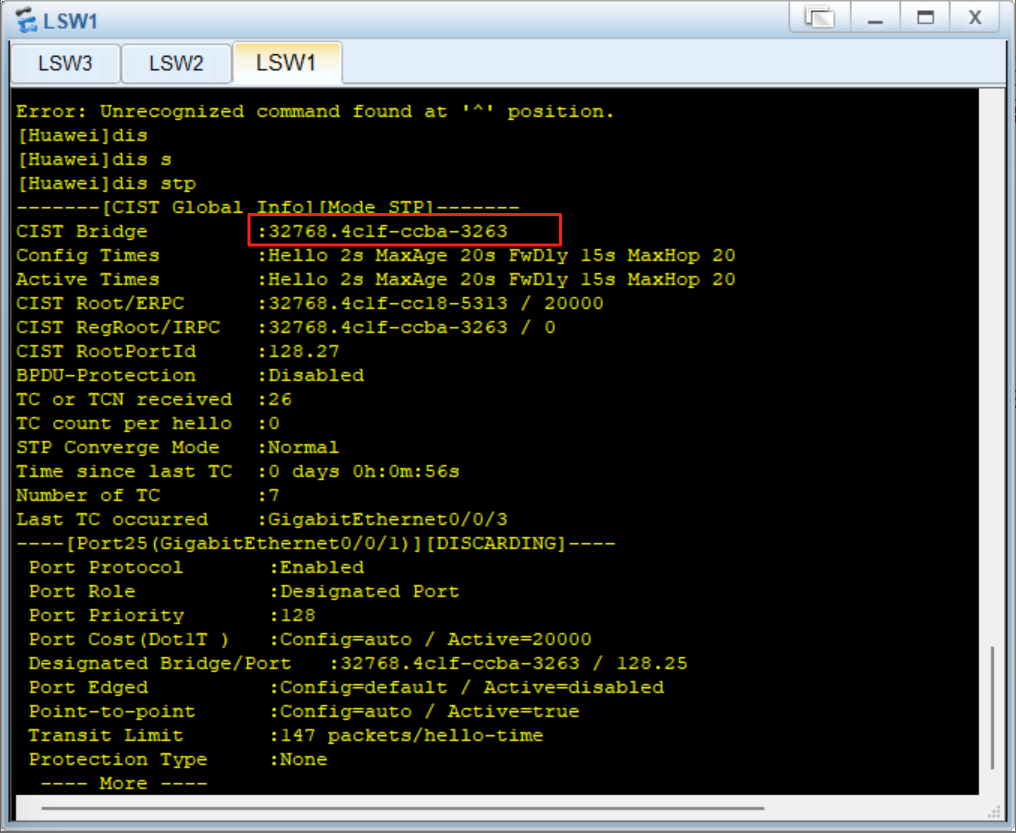Click 'Protection Type :None' line

[x=178, y=759]
